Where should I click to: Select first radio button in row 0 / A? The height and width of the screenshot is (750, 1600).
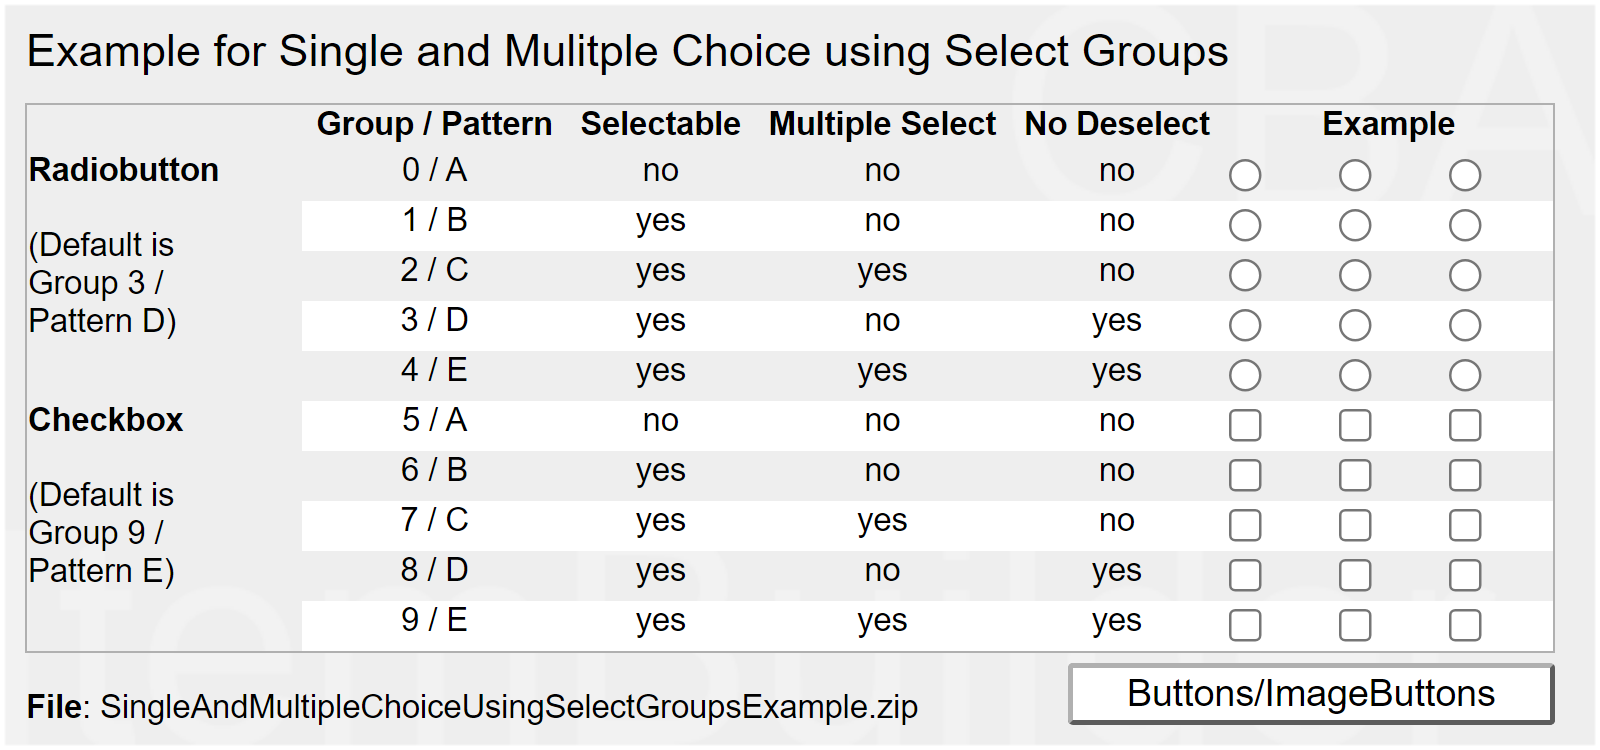[1245, 176]
